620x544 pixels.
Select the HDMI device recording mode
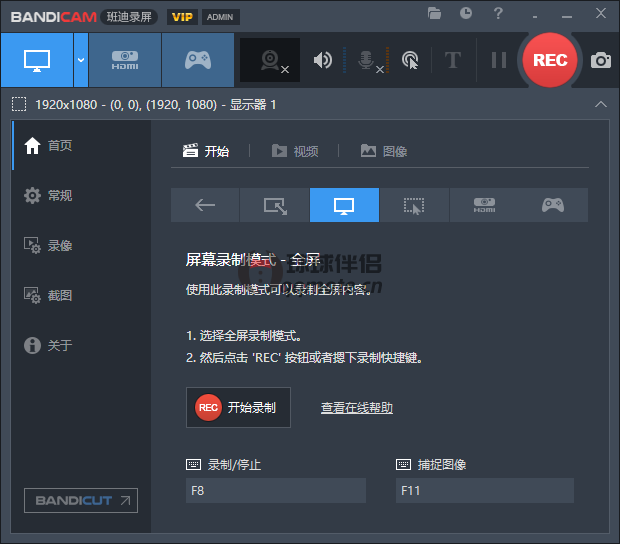[125, 60]
